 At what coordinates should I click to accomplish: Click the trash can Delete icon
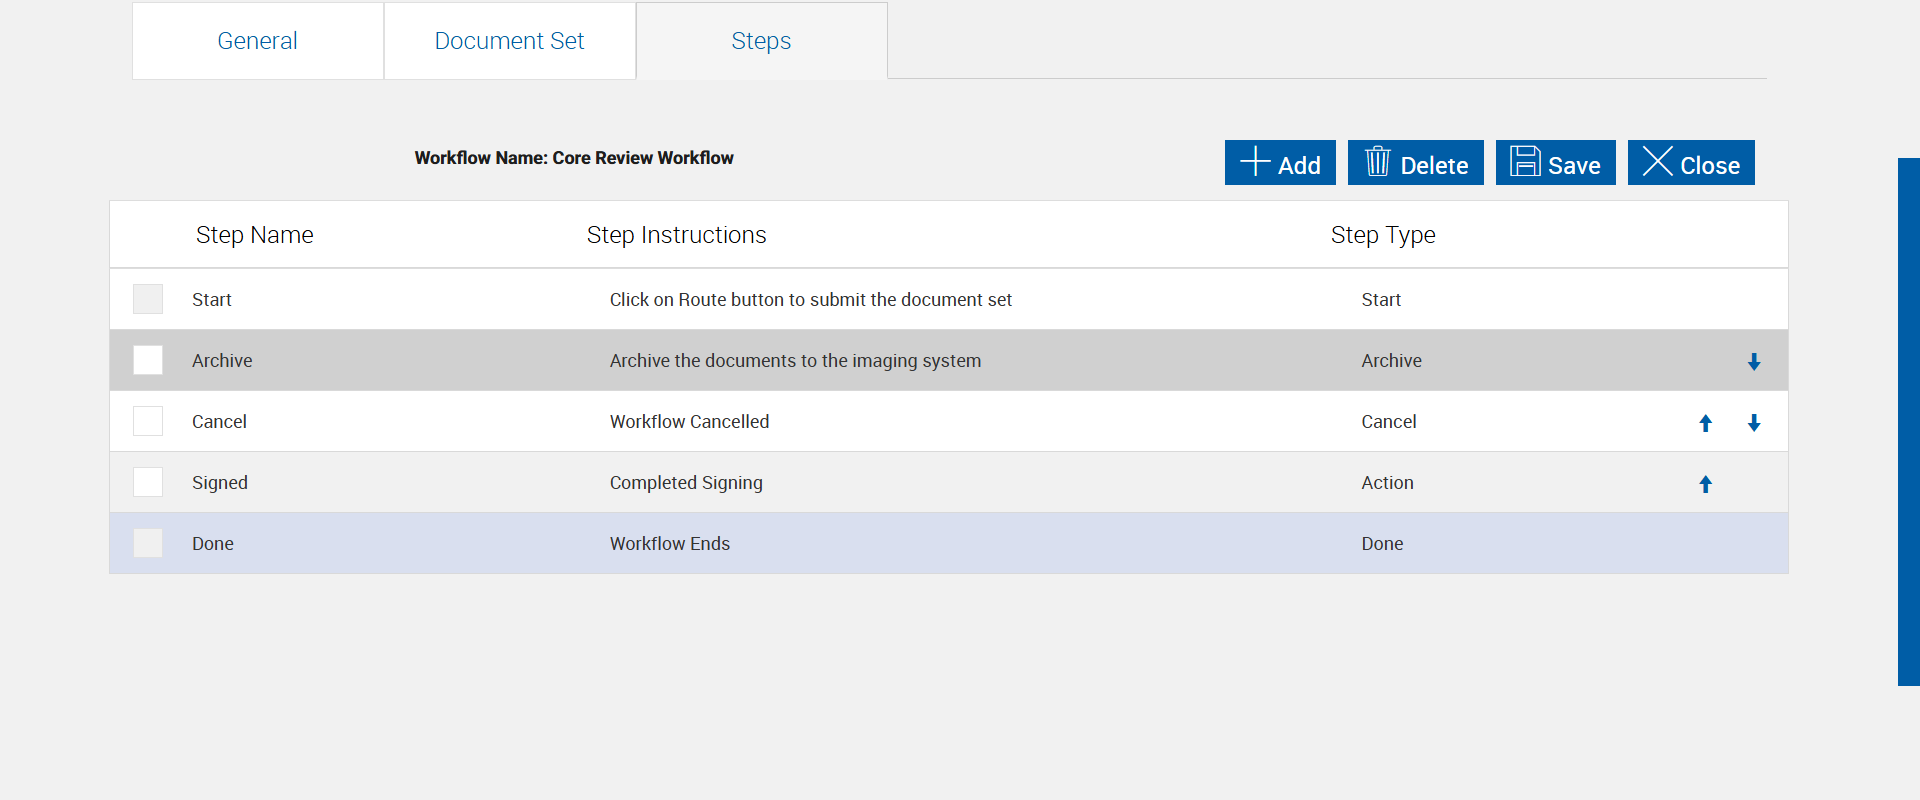coord(1377,162)
